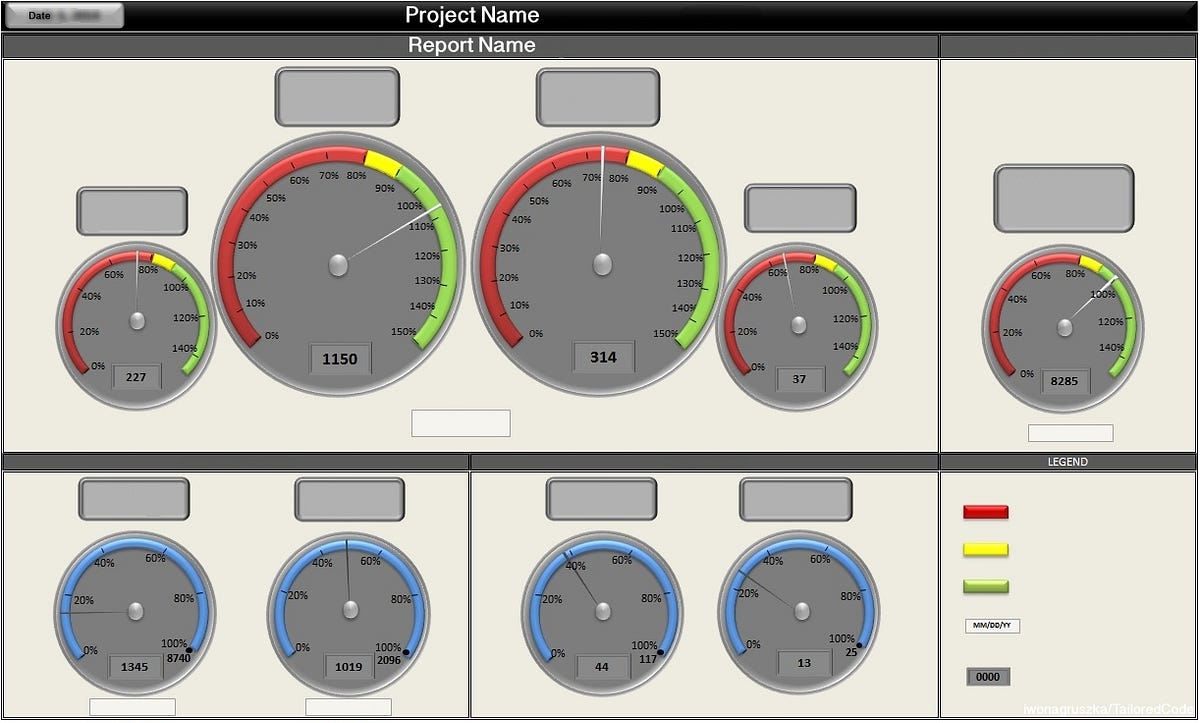Image resolution: width=1200 pixels, height=723 pixels.
Task: Select the gauge showing value 314
Action: click(x=601, y=262)
